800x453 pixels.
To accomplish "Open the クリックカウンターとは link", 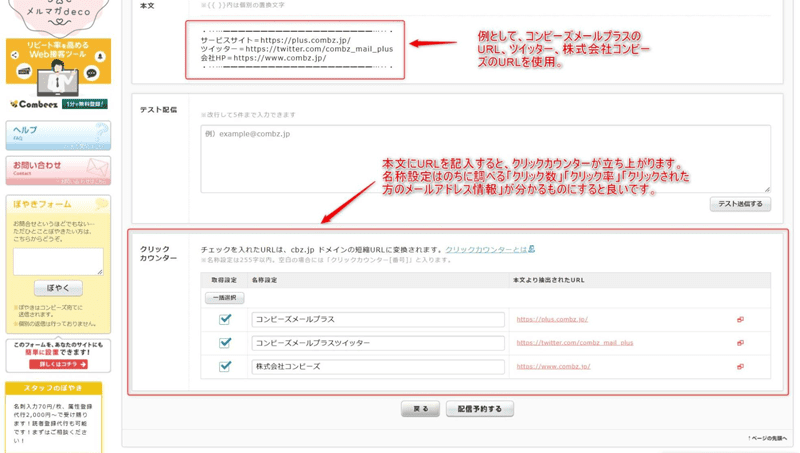I will [486, 249].
